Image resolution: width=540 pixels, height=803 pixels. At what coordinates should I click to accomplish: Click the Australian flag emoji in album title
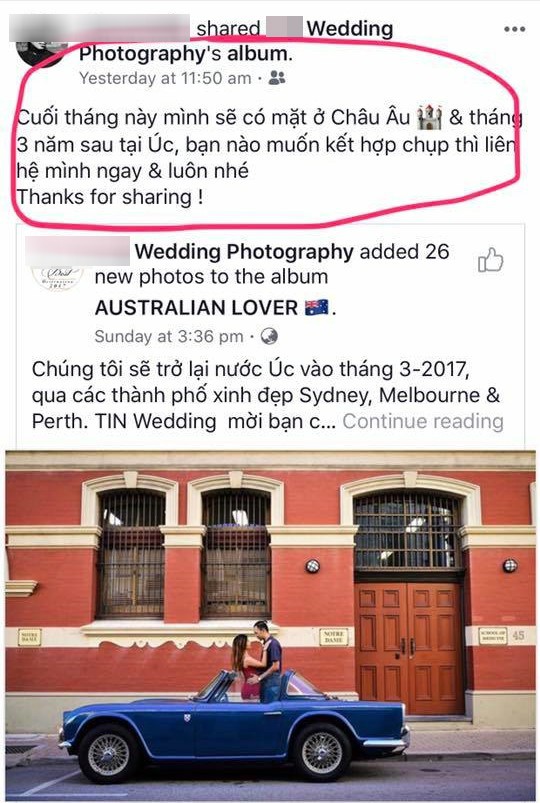(x=317, y=307)
